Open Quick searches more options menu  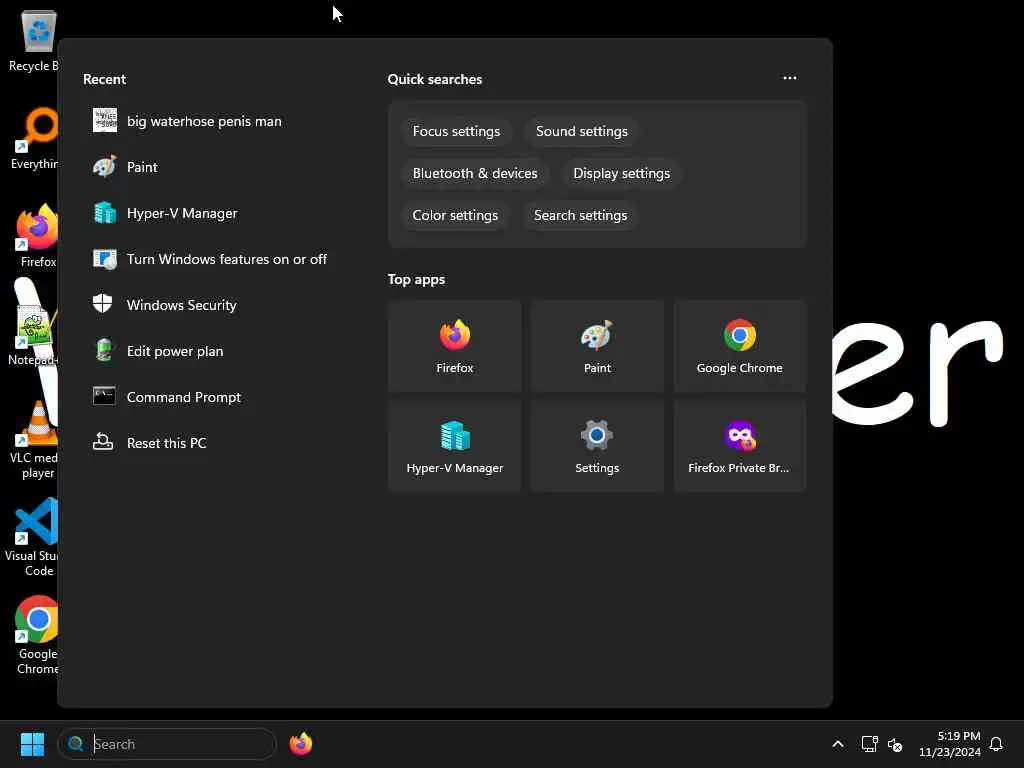[790, 78]
